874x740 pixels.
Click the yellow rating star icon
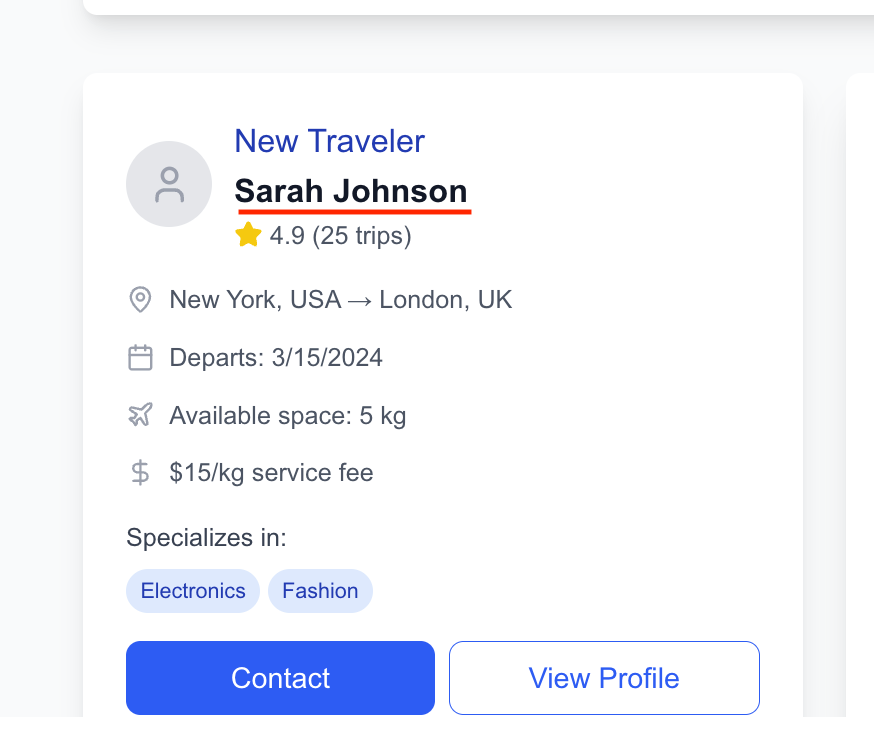(248, 236)
